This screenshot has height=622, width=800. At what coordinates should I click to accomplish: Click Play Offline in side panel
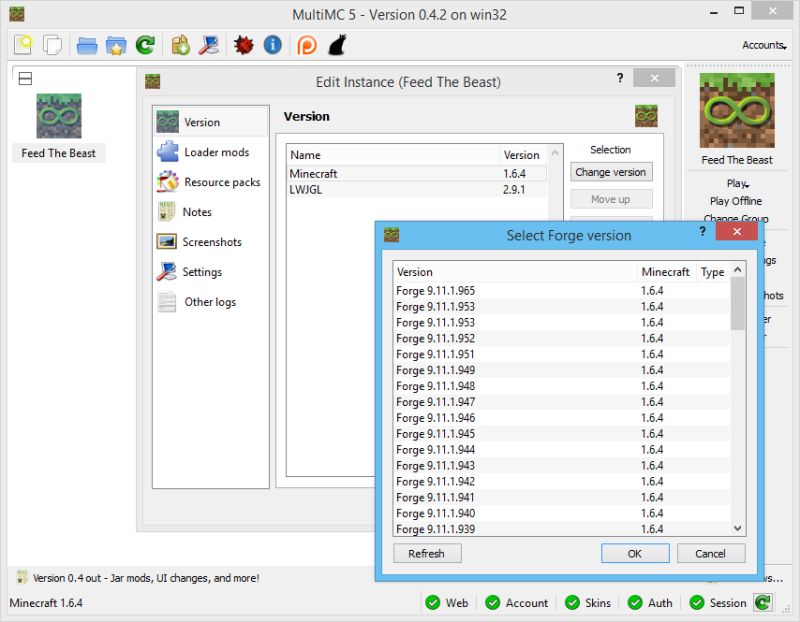(x=736, y=201)
